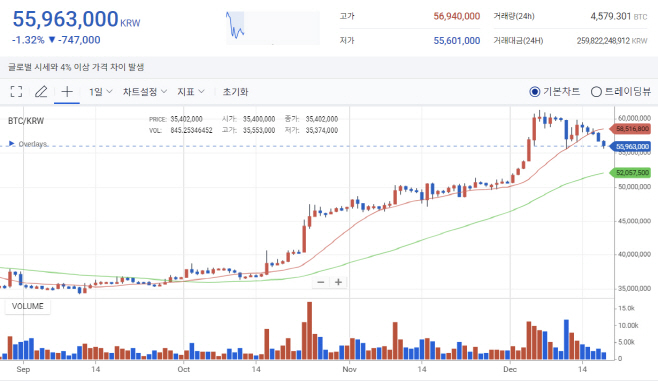The width and height of the screenshot is (658, 381).
Task: Click the 55,963,000 blue price tag
Action: (x=631, y=146)
